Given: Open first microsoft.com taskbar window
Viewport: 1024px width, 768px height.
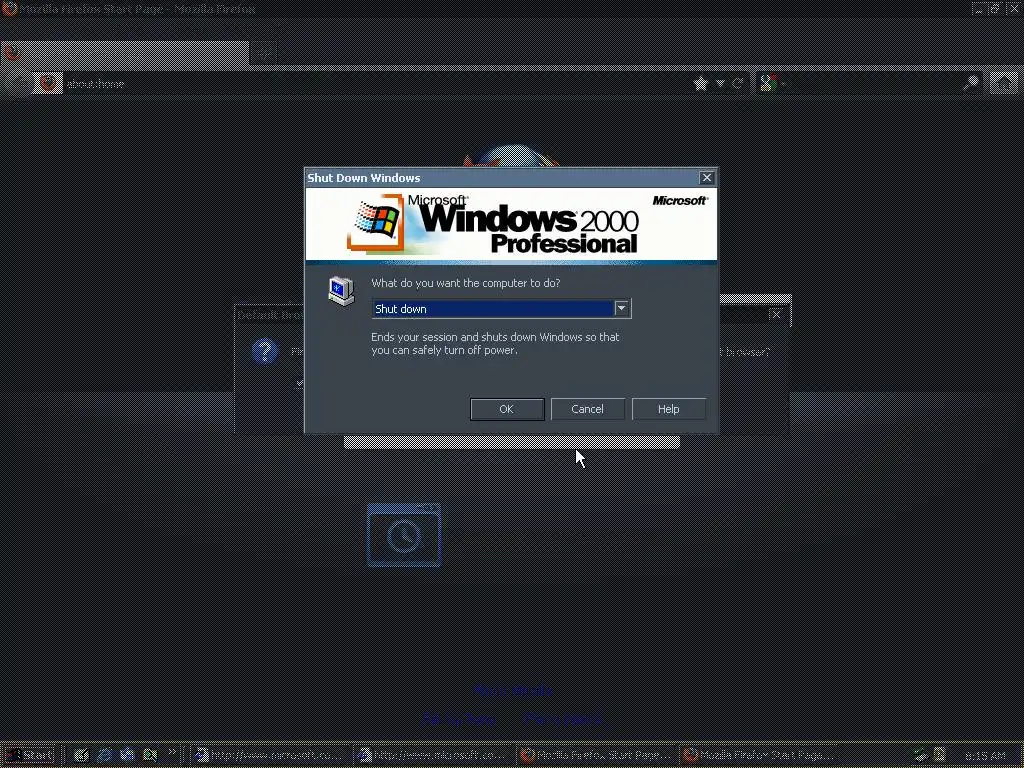Looking at the screenshot, I should pos(271,755).
